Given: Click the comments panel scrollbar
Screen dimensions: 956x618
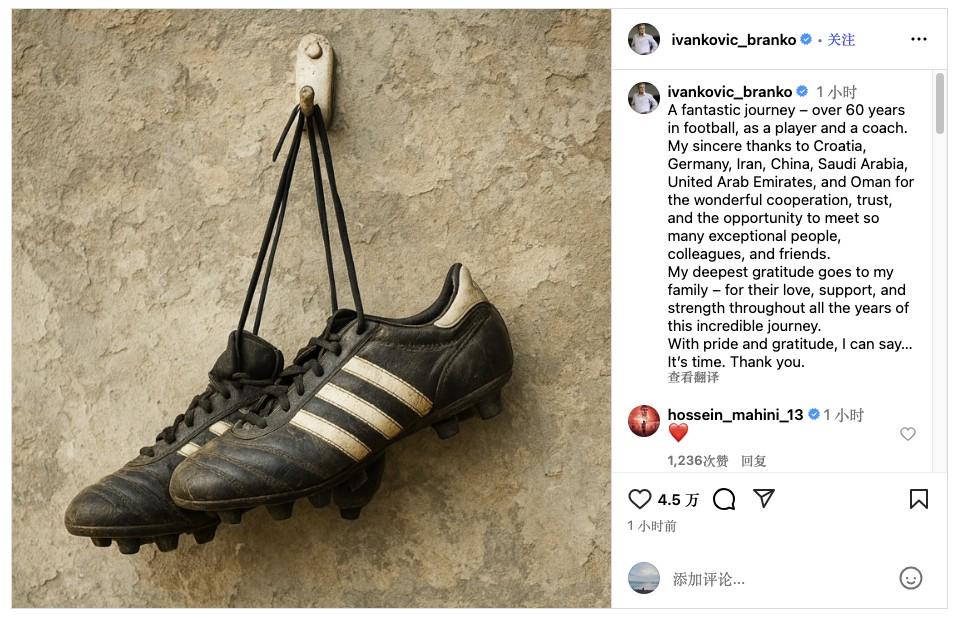Looking at the screenshot, I should pyautogui.click(x=940, y=102).
